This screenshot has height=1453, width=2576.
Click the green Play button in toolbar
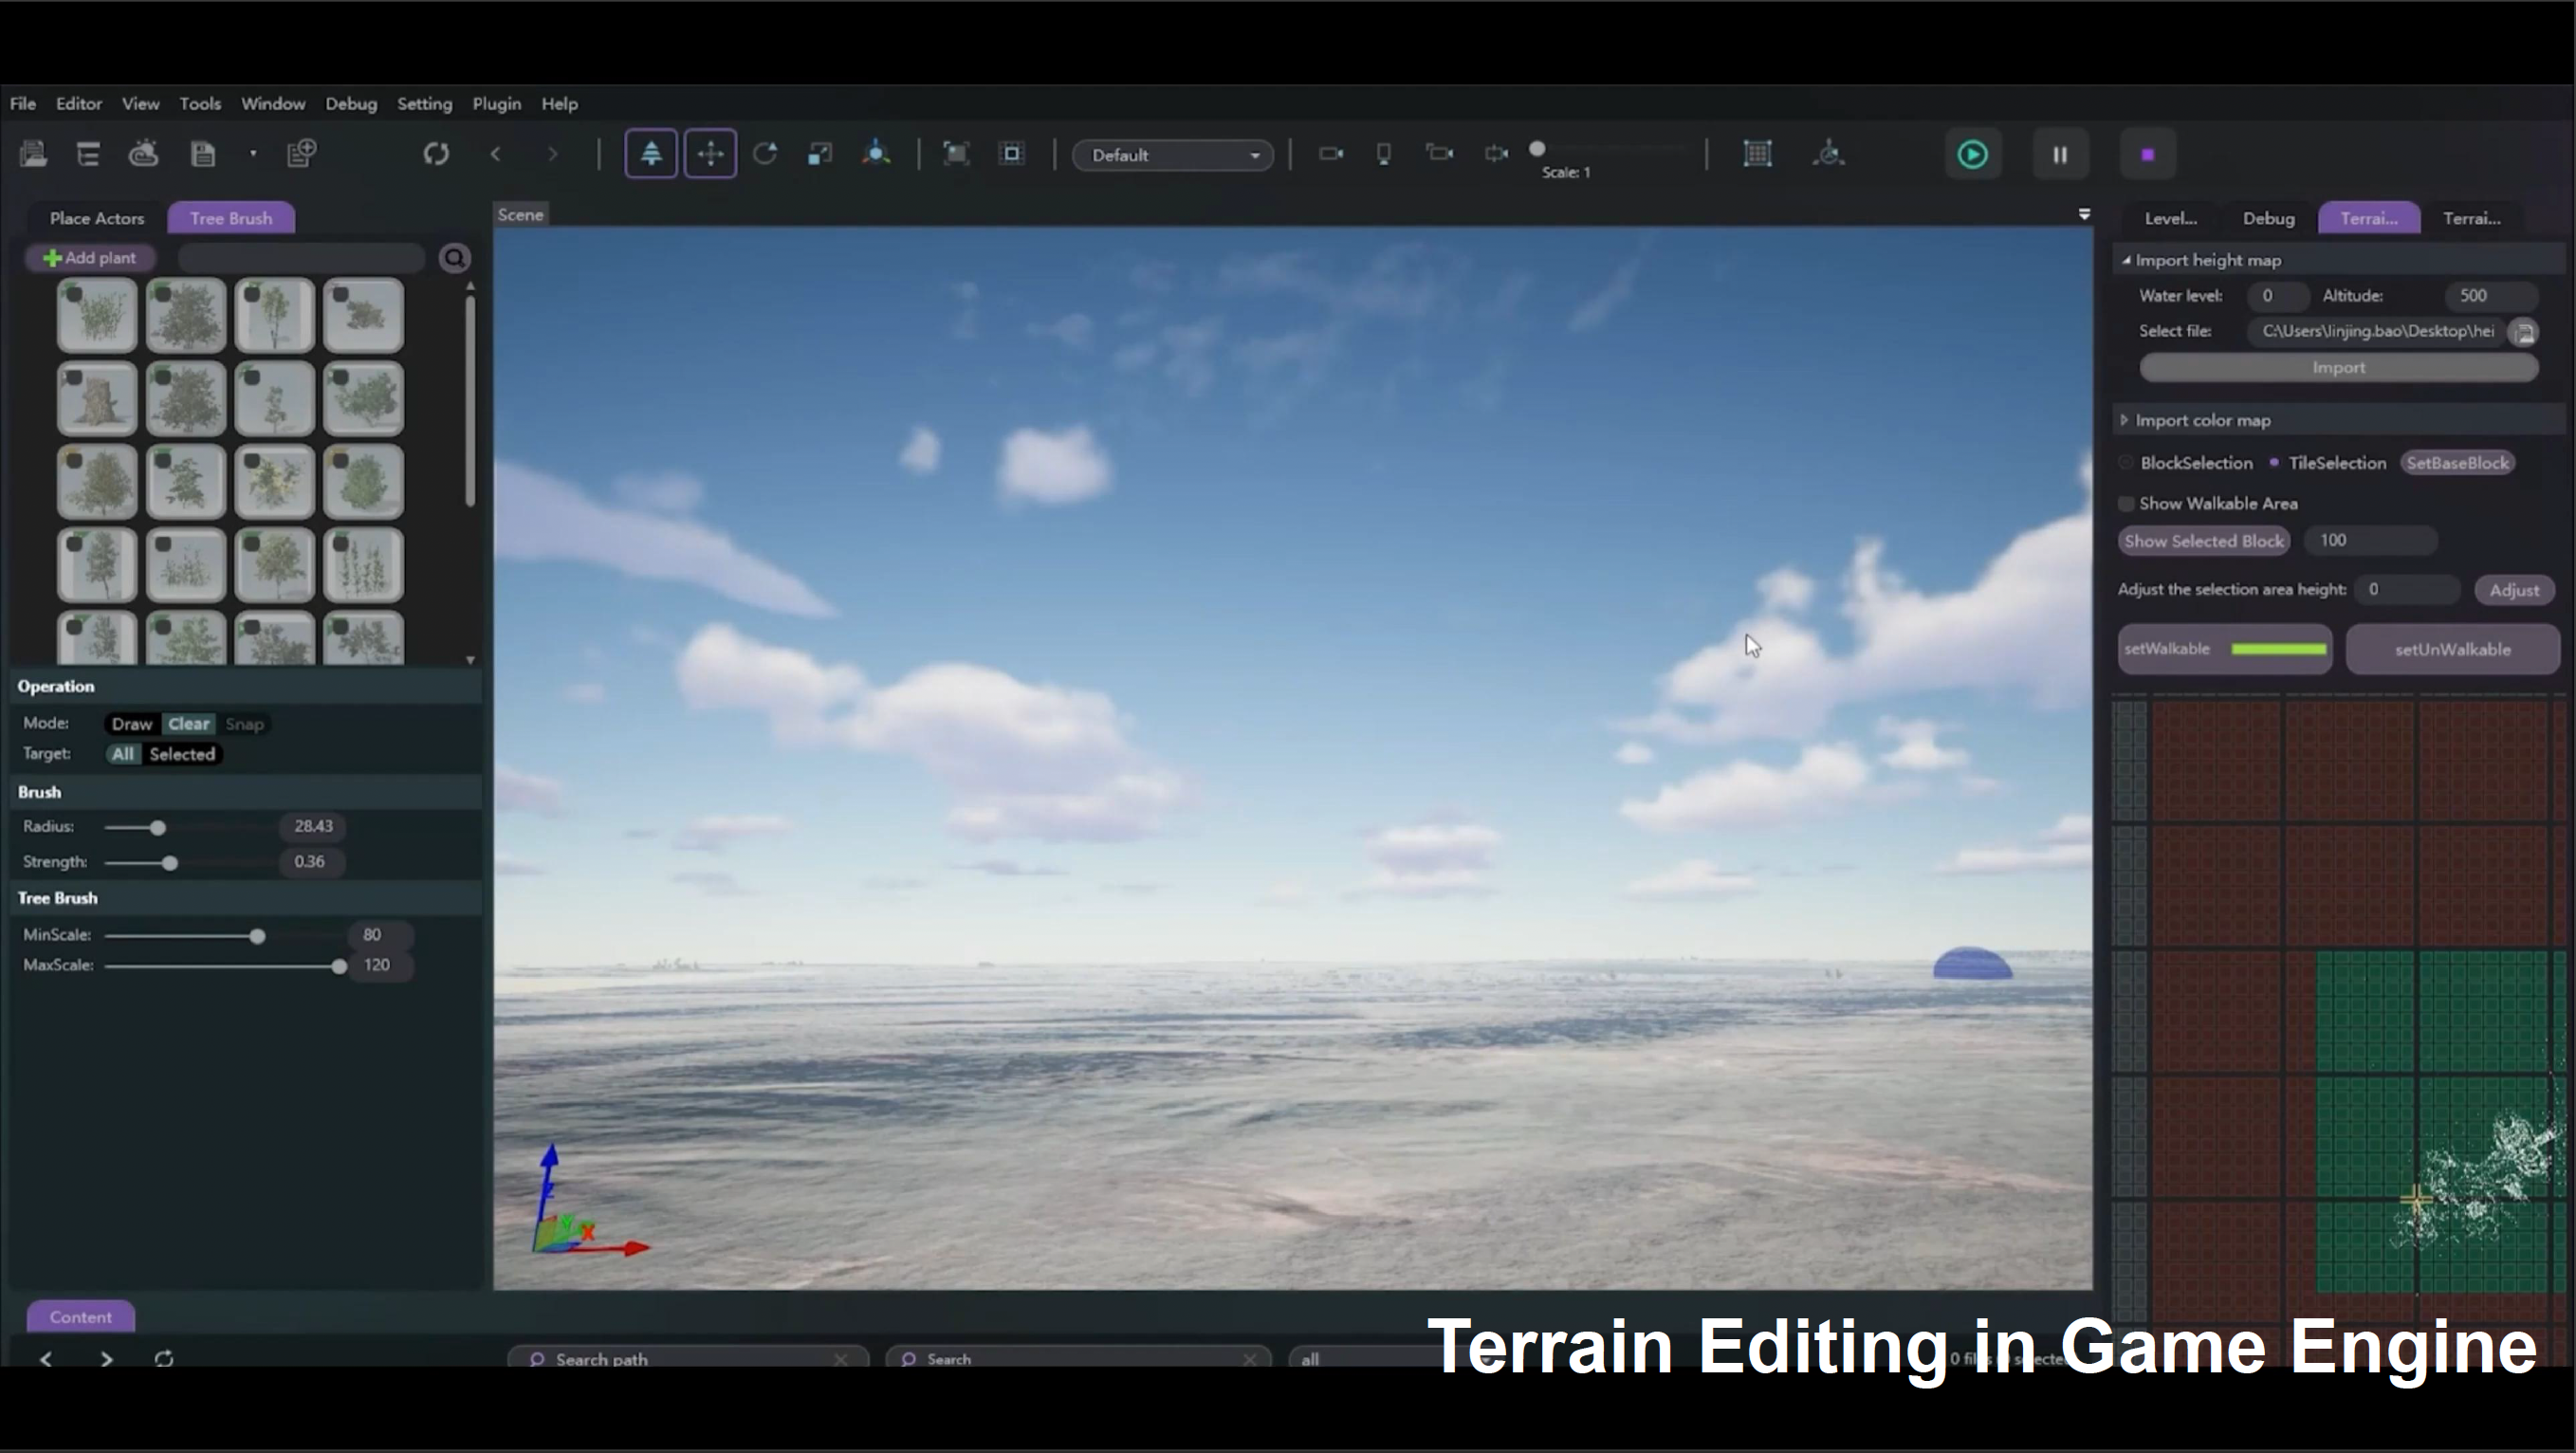pyautogui.click(x=1972, y=155)
